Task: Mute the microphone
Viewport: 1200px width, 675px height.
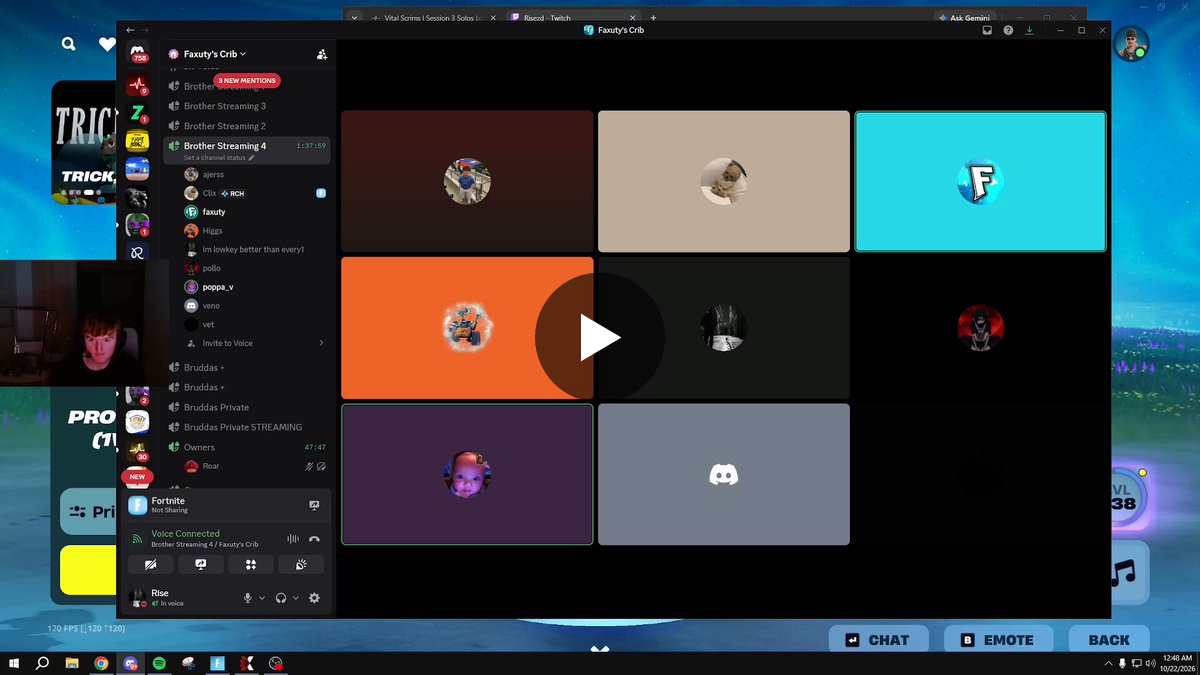Action: click(x=247, y=598)
